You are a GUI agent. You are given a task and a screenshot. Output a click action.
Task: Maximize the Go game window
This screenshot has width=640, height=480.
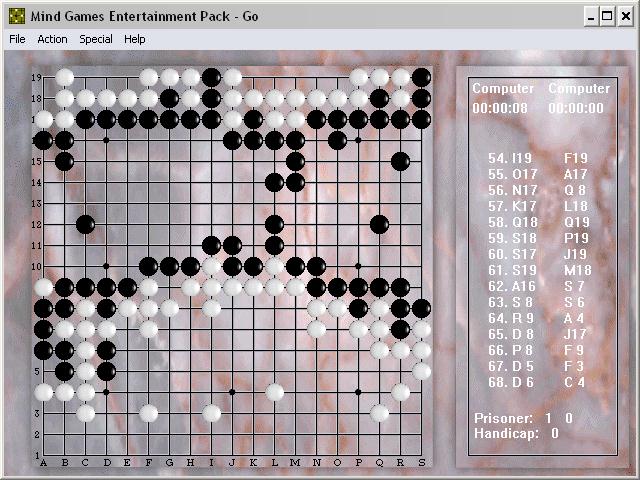pyautogui.click(x=607, y=17)
